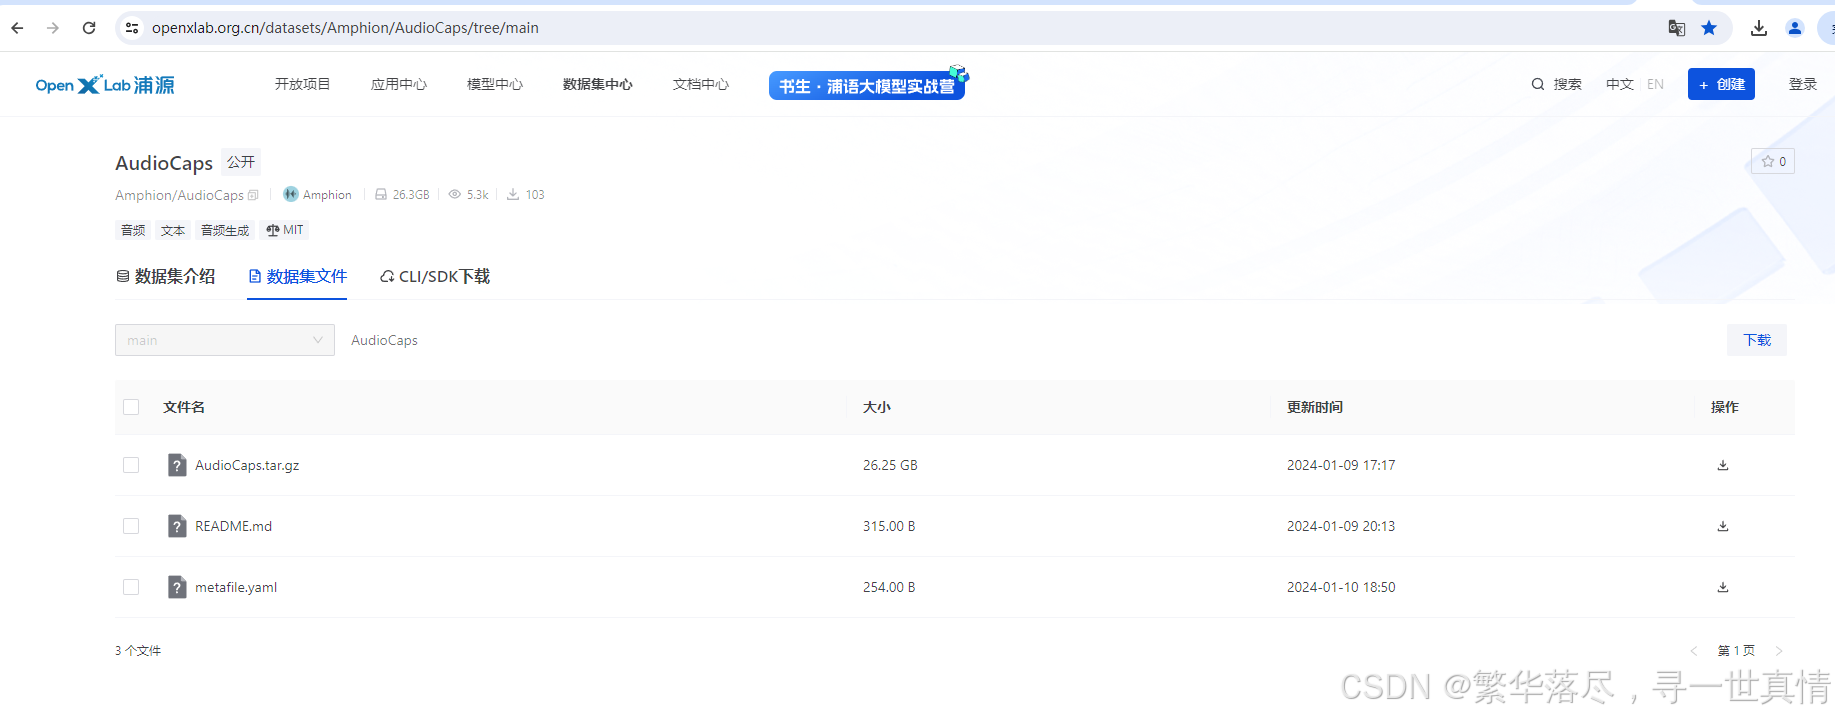1835x719 pixels.
Task: Open AudioCaps.tar.gz file name
Action: coord(247,465)
